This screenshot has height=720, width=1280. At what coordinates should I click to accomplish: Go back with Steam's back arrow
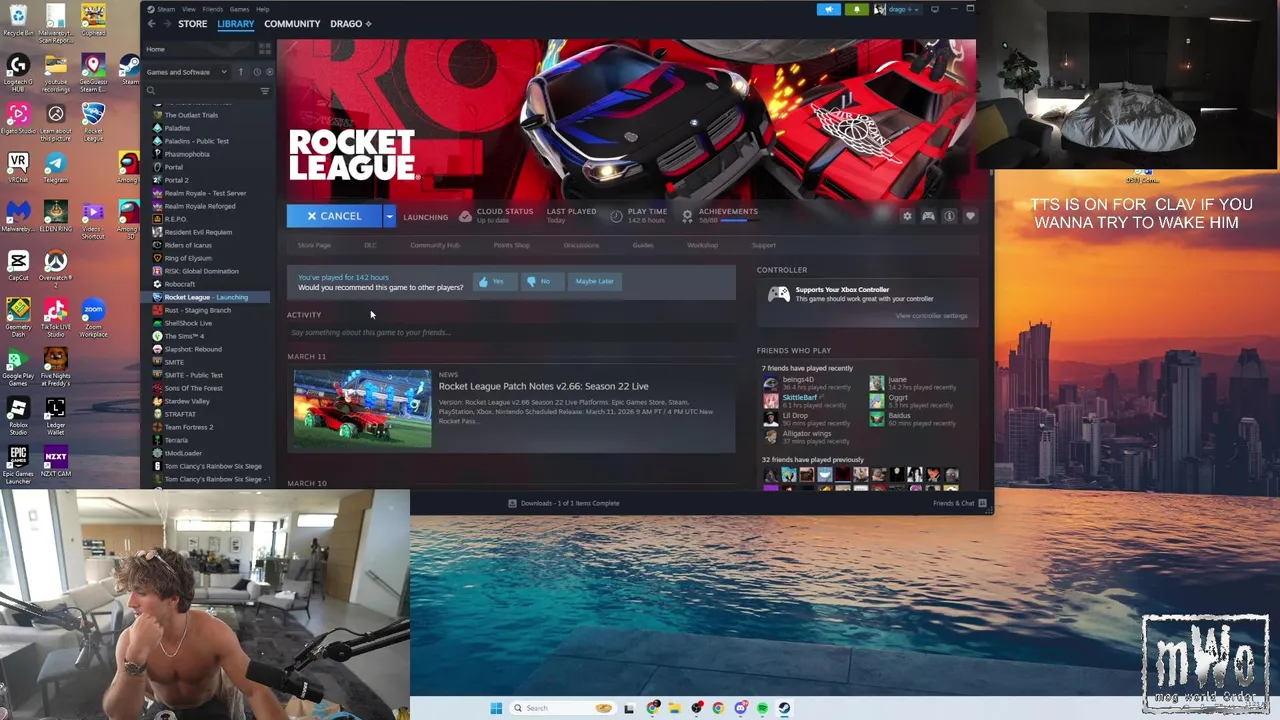pos(151,24)
